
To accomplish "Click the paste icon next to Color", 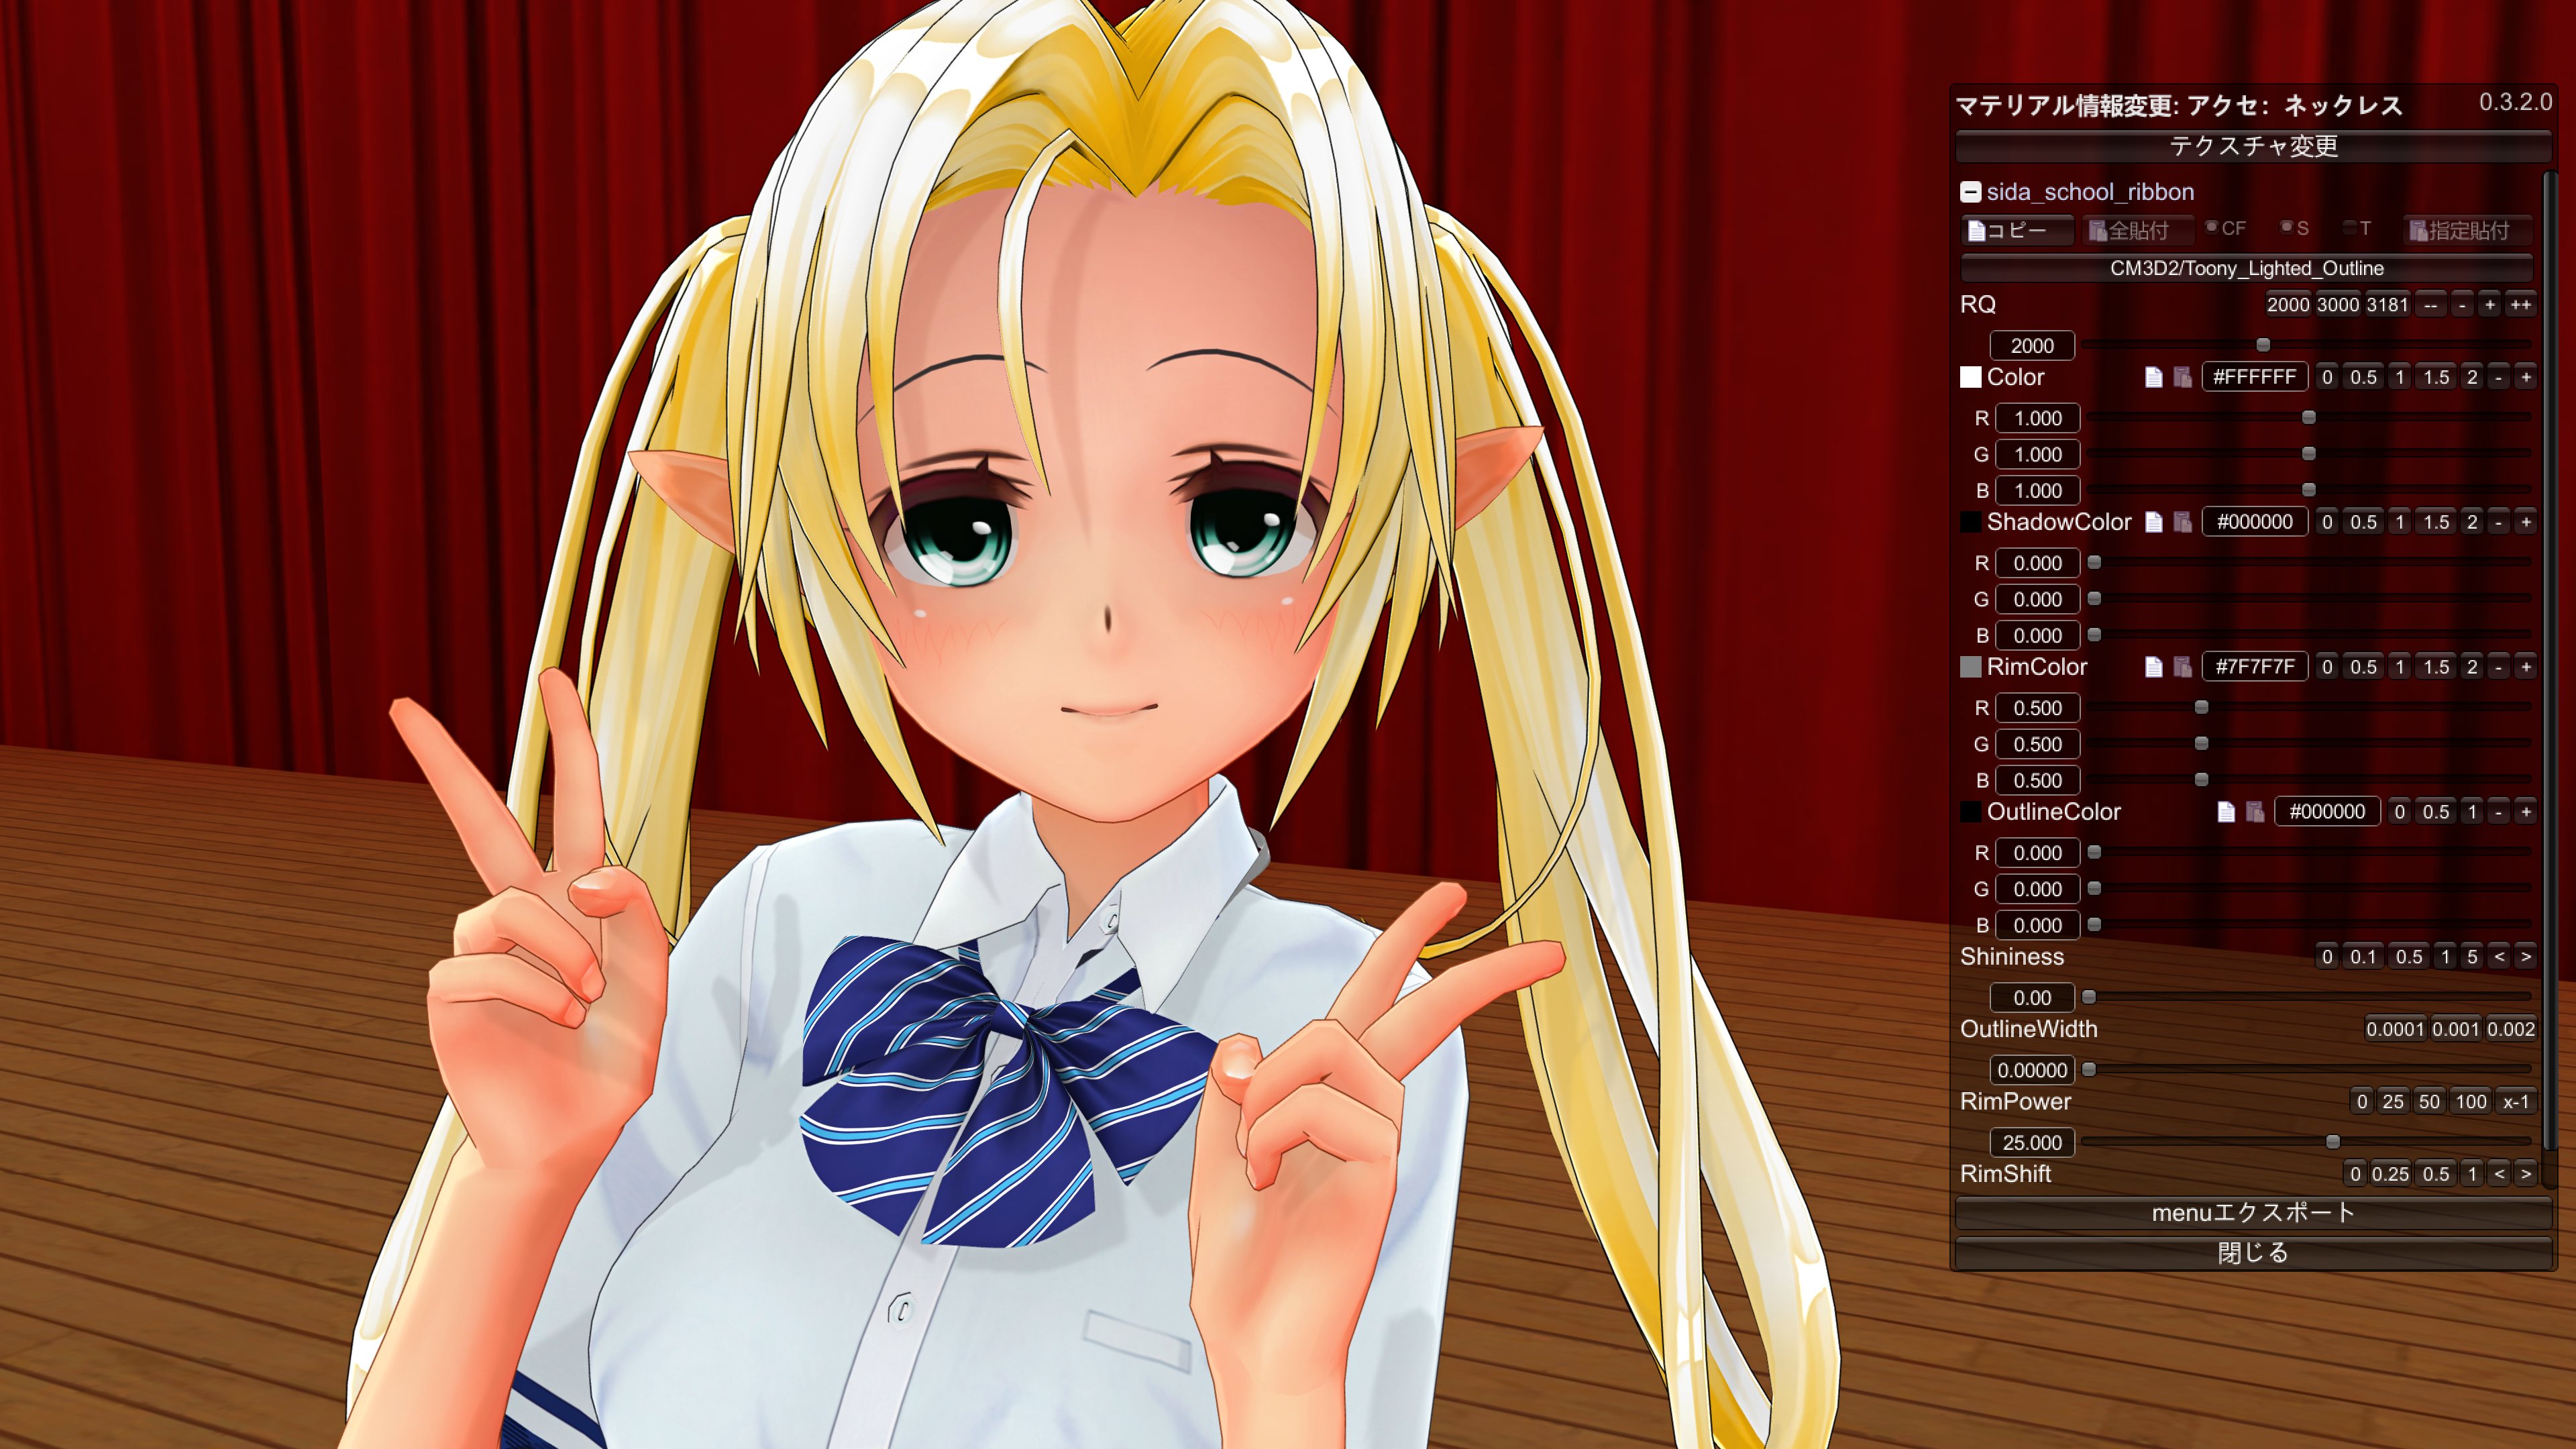I will pyautogui.click(x=2183, y=377).
